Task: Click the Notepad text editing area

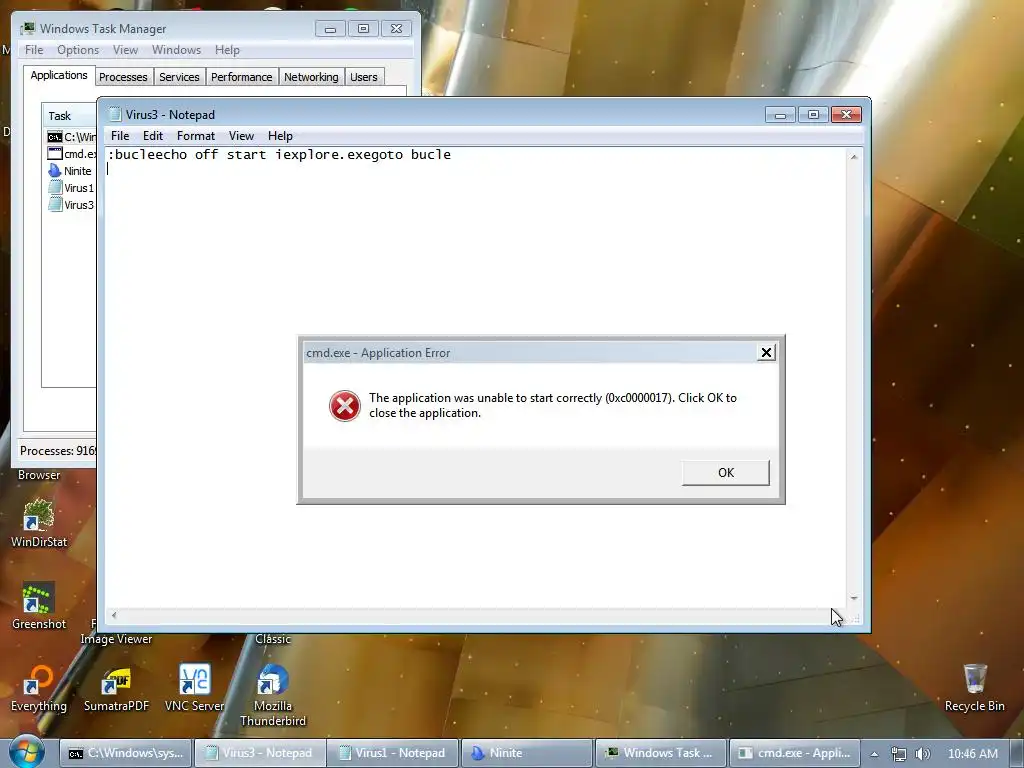Action: tap(475, 377)
